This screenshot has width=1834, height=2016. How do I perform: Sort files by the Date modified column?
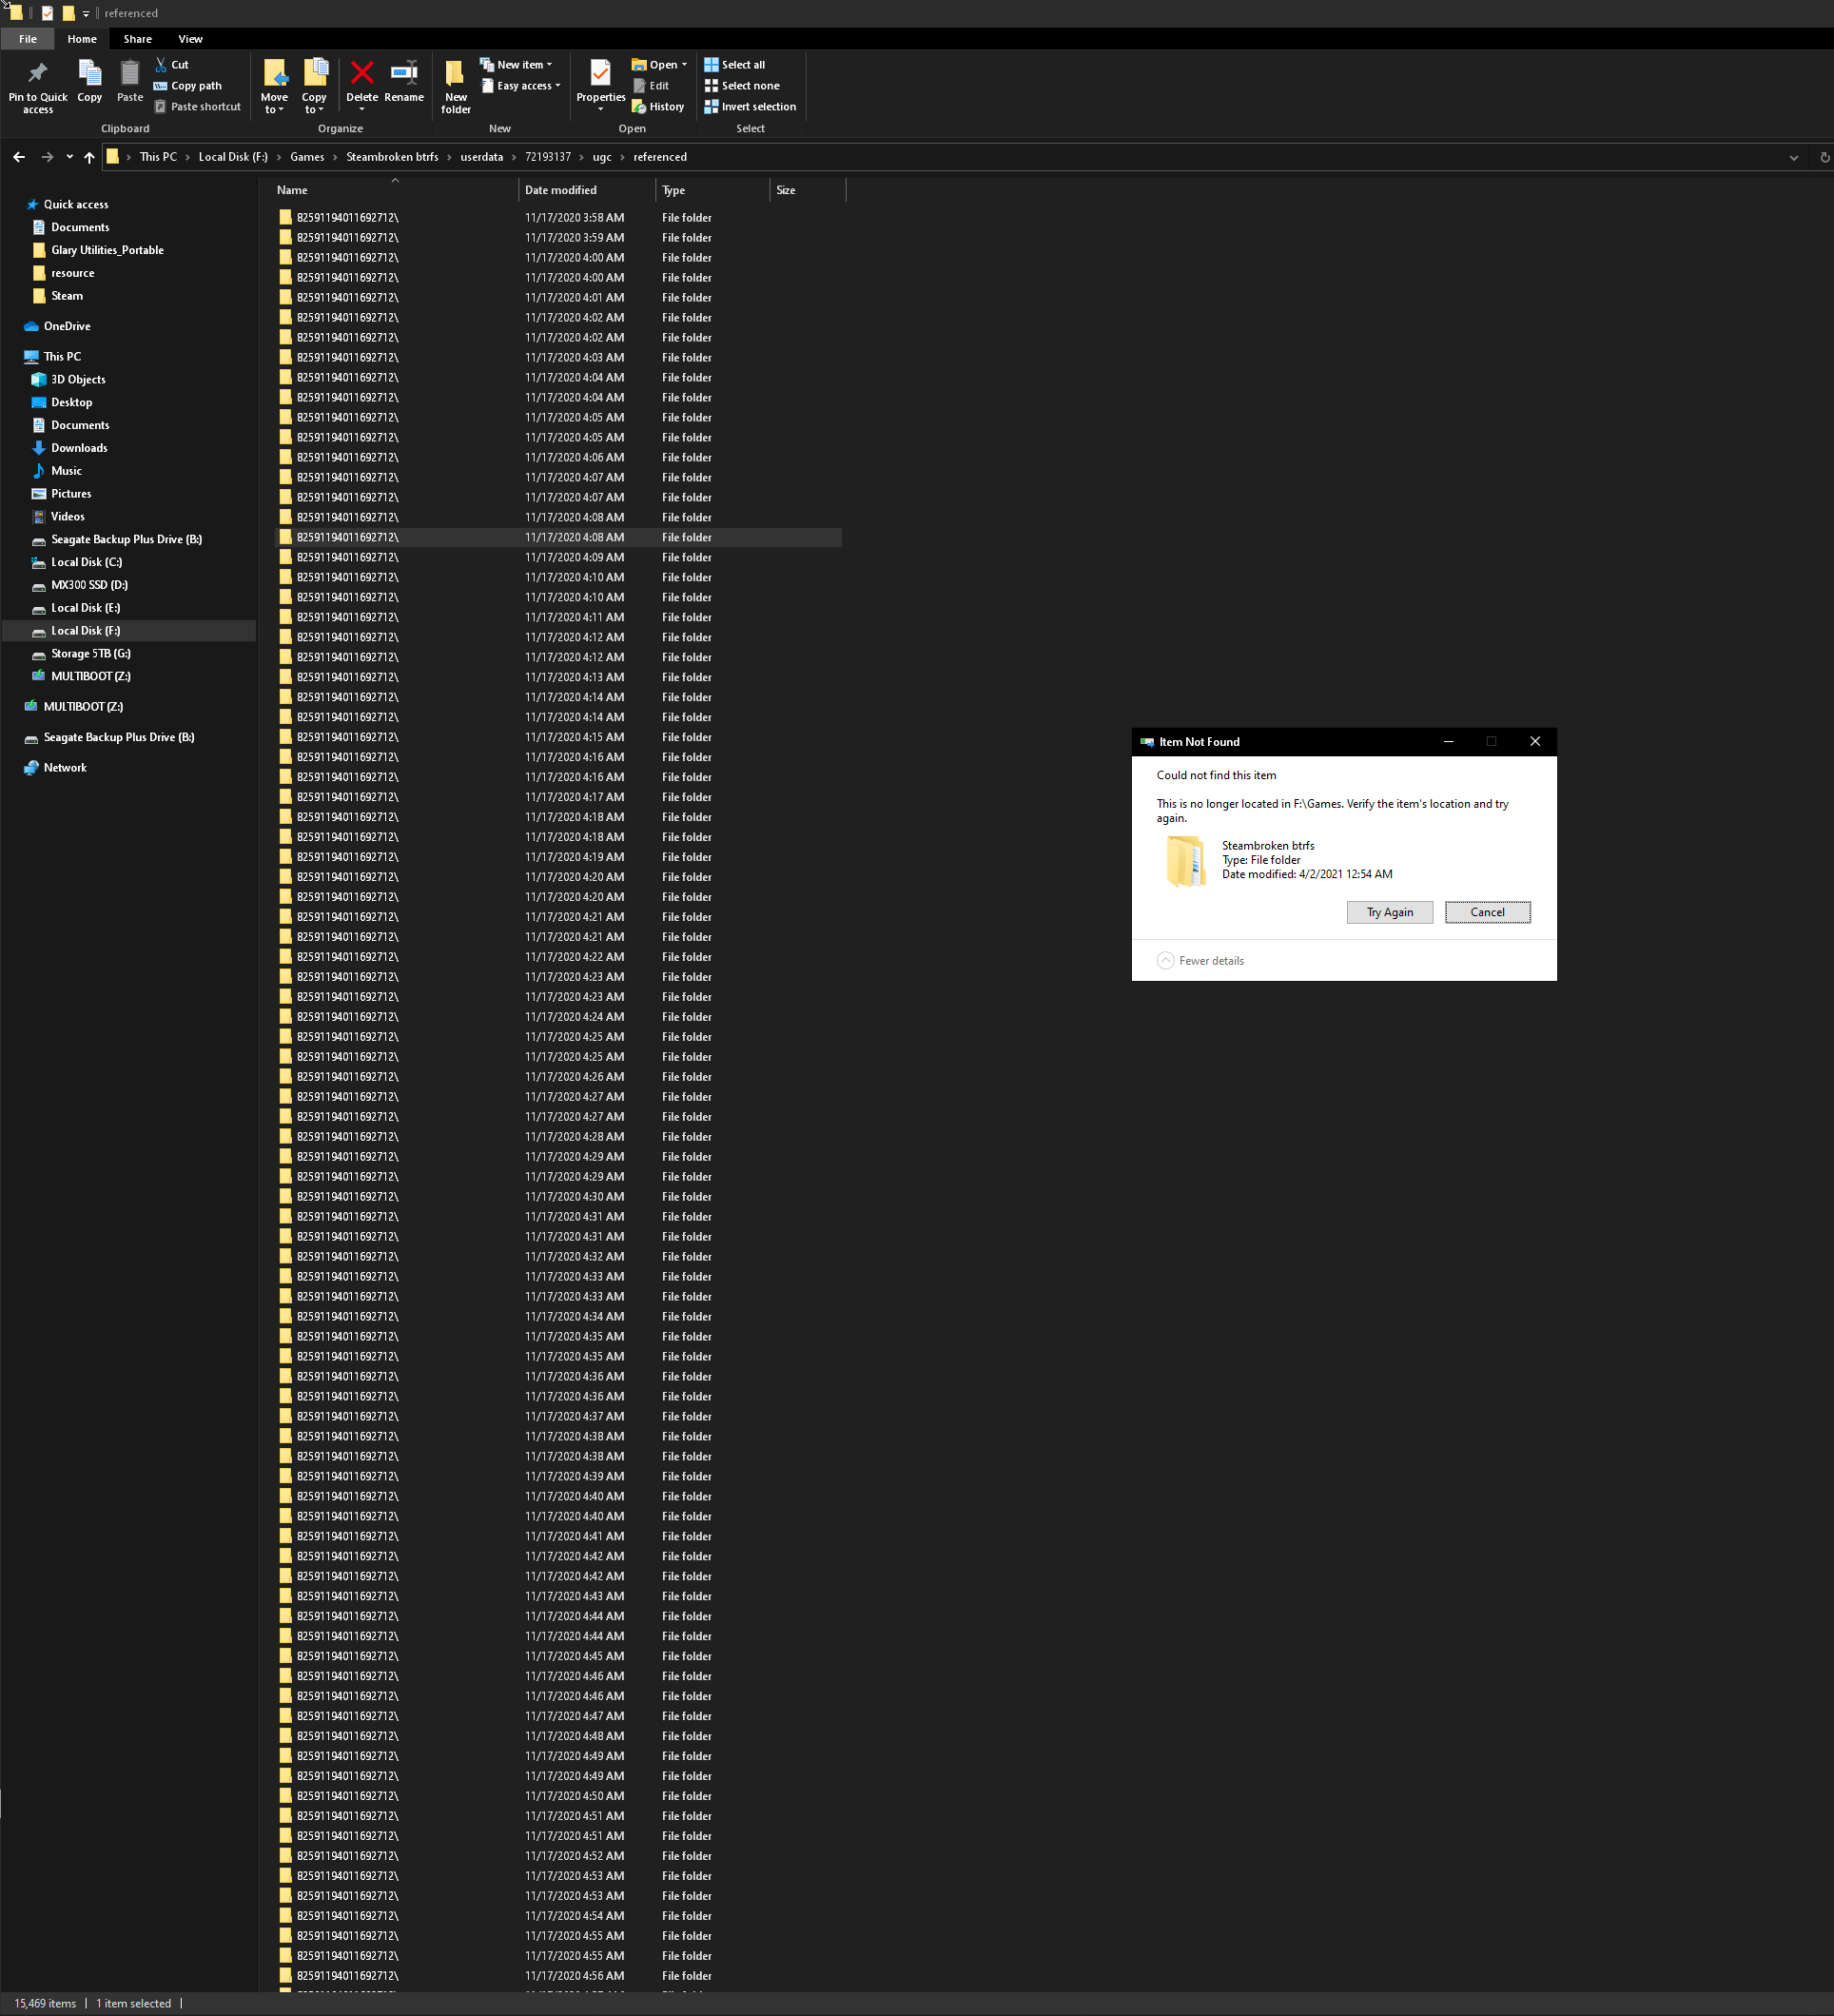560,190
